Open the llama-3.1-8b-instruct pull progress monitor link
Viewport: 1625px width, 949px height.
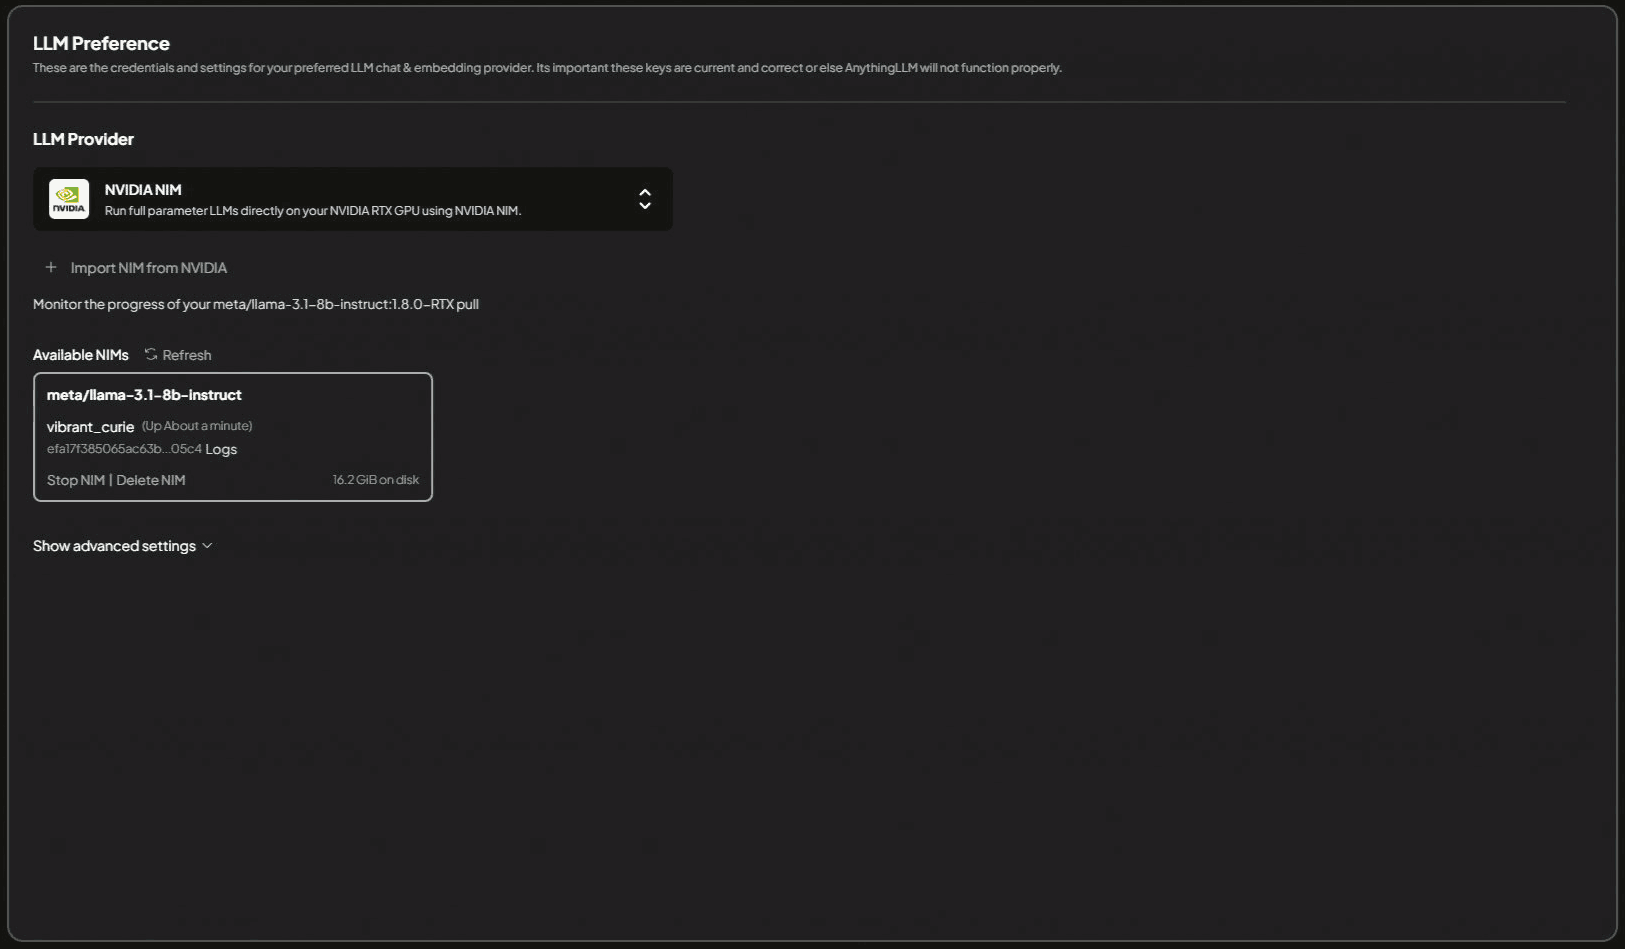point(255,304)
